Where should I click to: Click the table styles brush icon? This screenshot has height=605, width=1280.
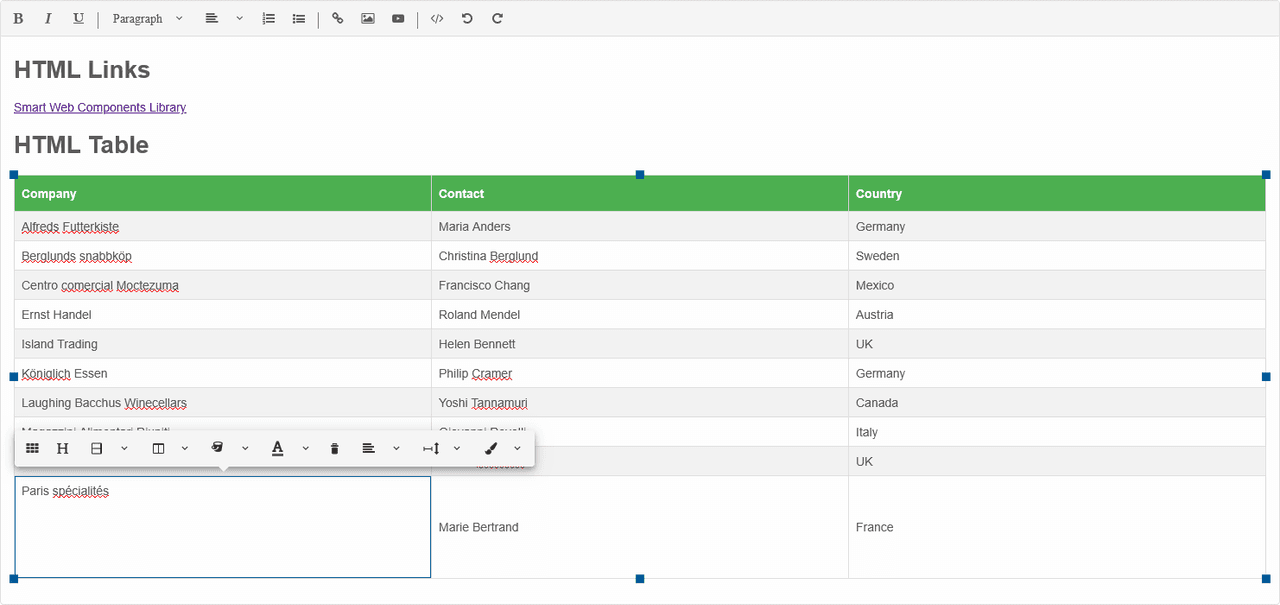click(x=491, y=449)
